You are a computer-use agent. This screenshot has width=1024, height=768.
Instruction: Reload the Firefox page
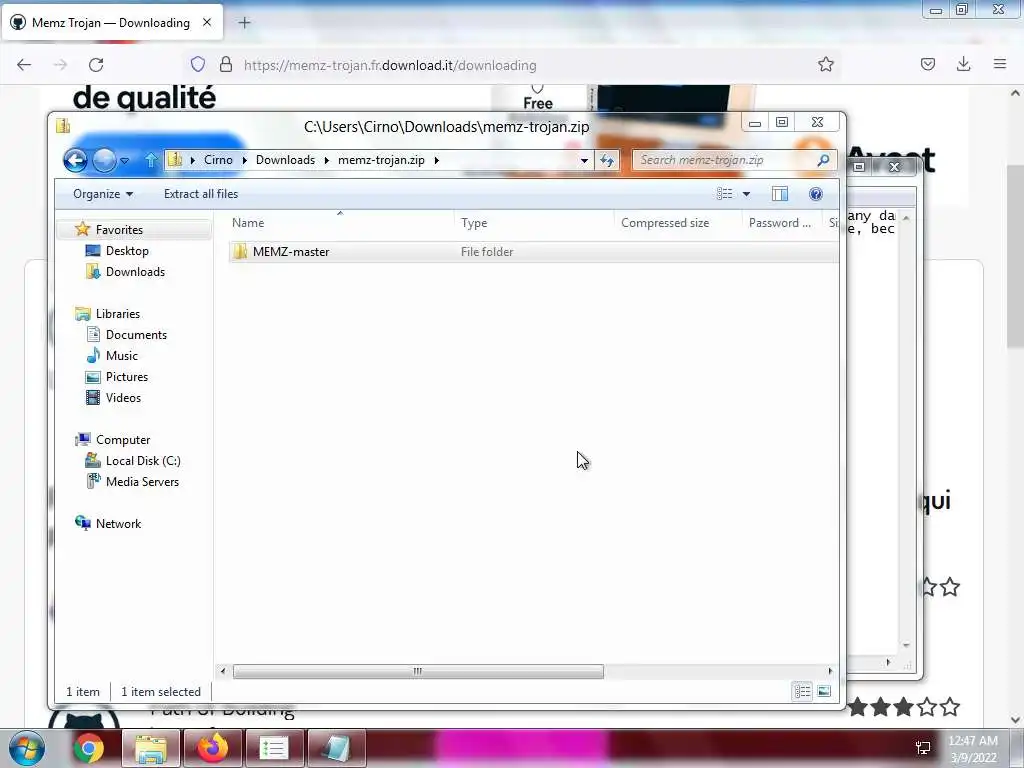click(x=96, y=65)
